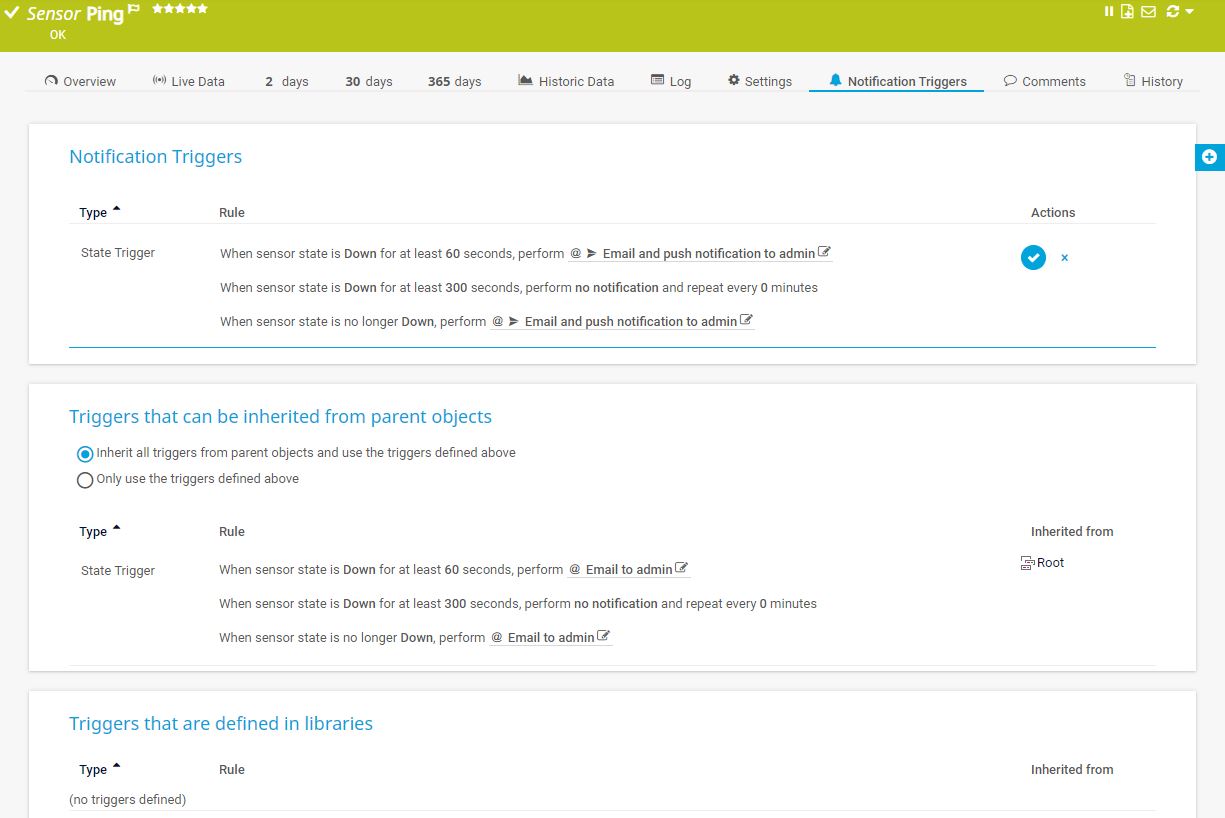
Task: Set priority using the five-star rating
Action: point(180,9)
